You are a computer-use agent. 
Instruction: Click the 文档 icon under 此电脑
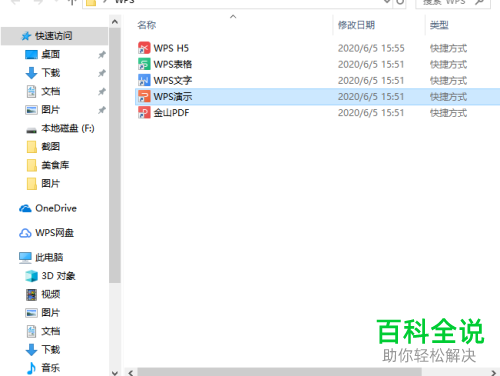pyautogui.click(x=31, y=331)
